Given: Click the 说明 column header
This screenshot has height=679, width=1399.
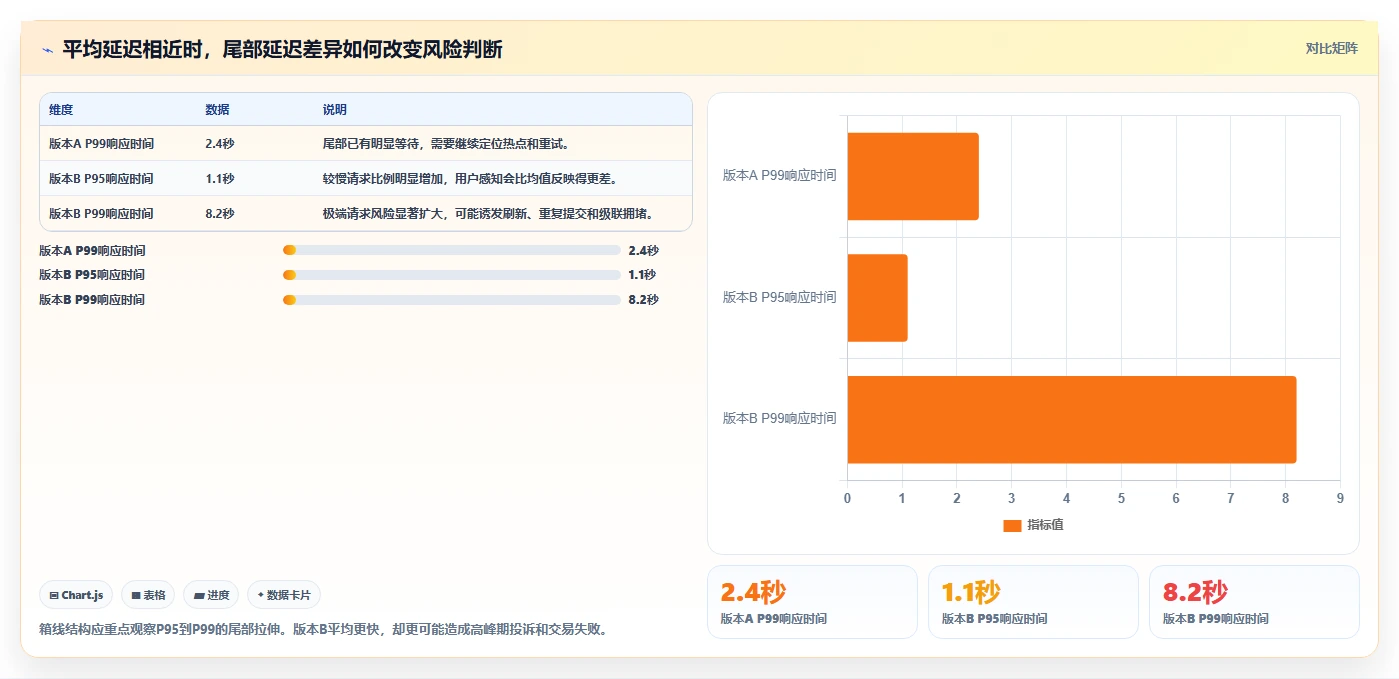Looking at the screenshot, I should [334, 110].
